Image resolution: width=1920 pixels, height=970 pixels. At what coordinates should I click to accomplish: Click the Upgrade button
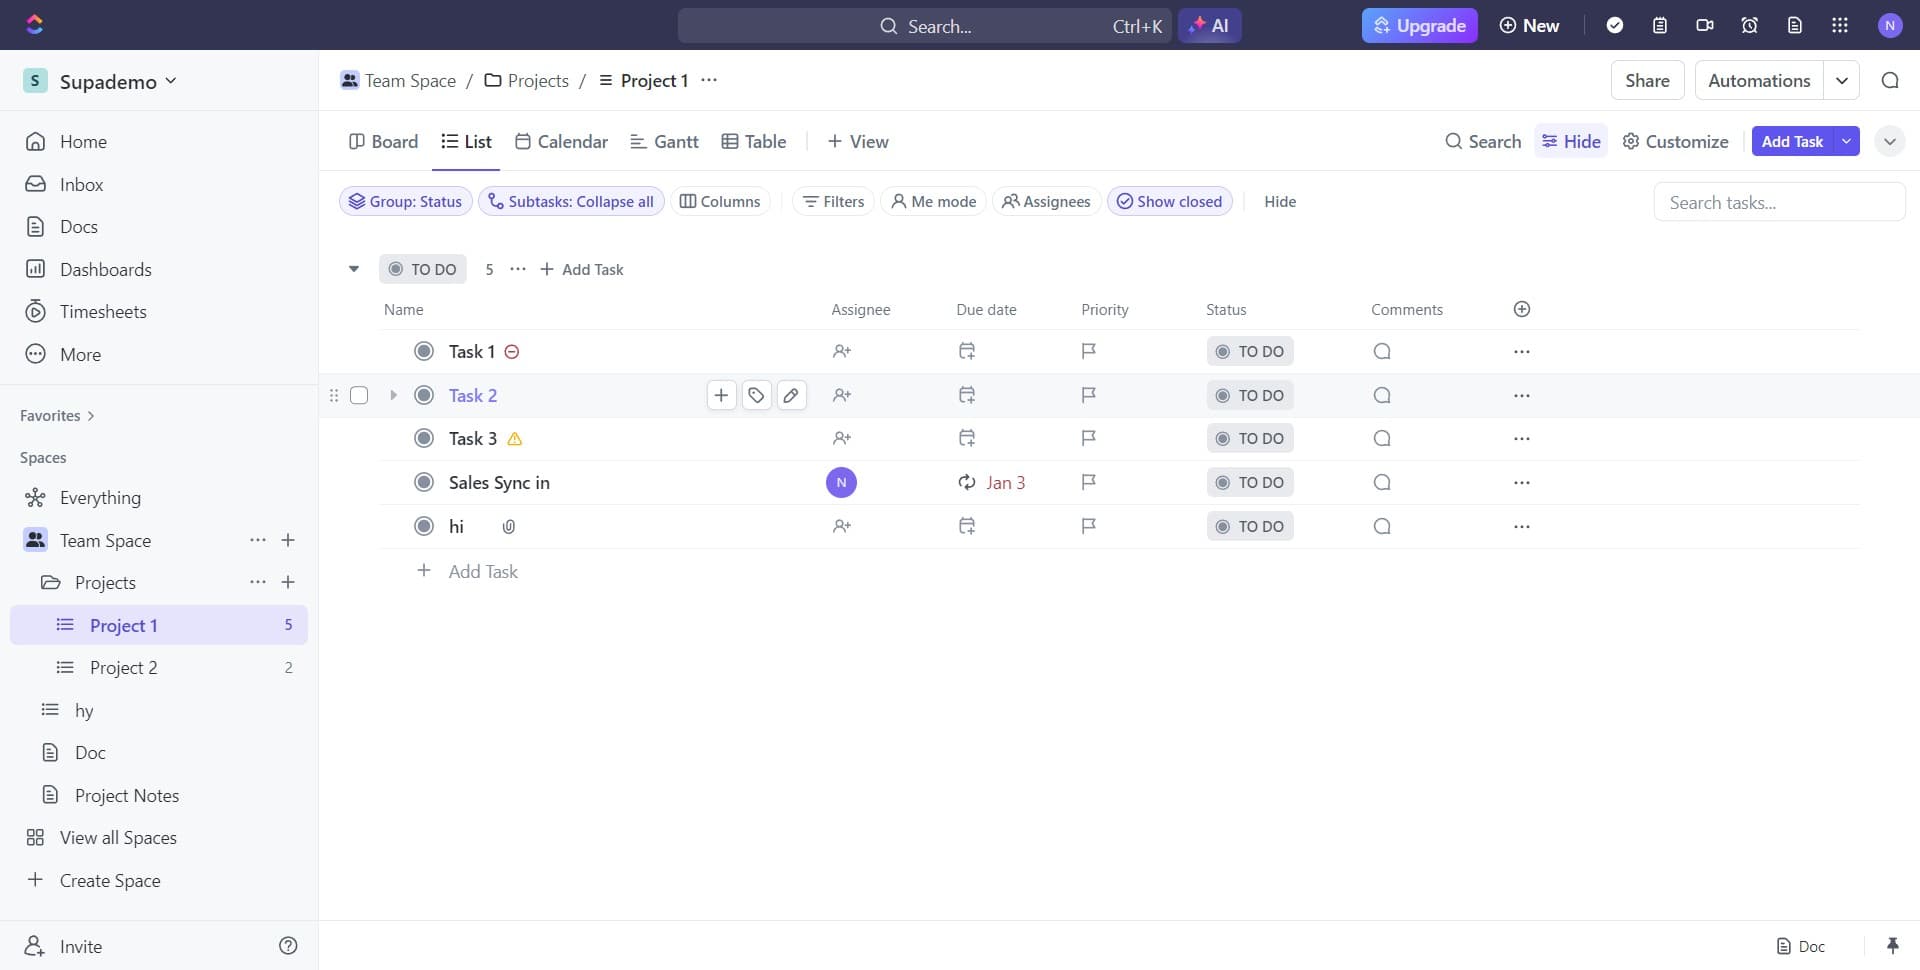pyautogui.click(x=1419, y=25)
